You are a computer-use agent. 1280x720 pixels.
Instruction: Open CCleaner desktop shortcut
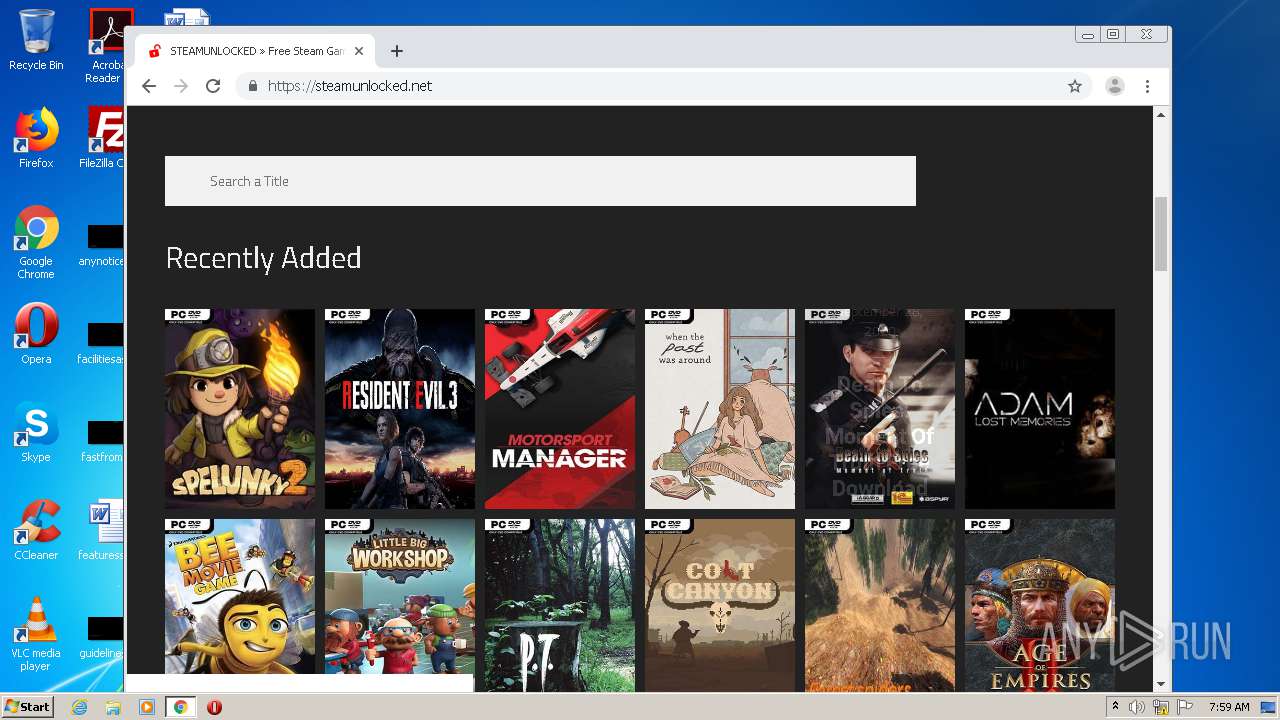(x=36, y=530)
